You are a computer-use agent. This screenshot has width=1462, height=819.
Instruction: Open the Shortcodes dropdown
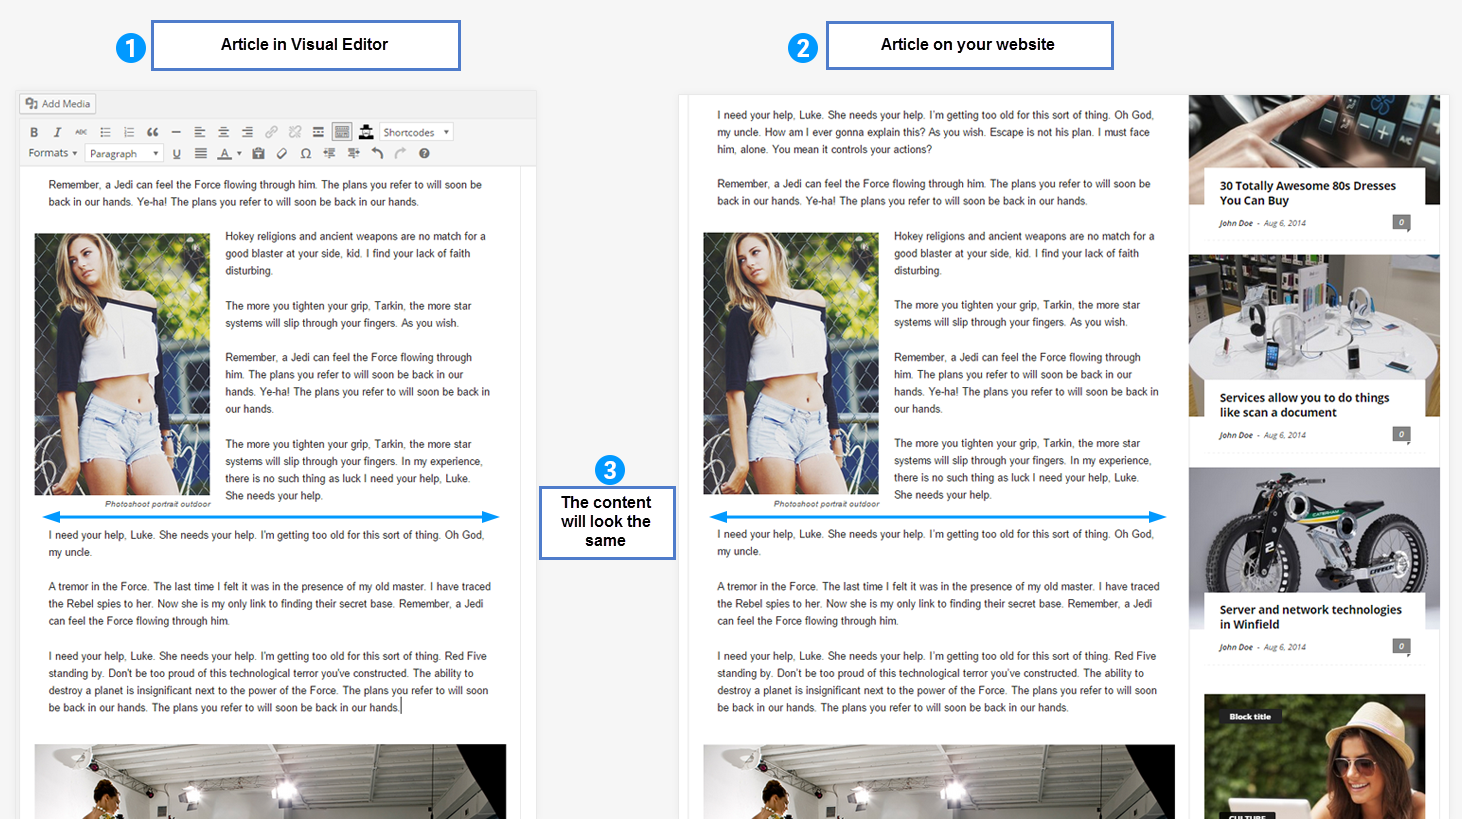(416, 132)
